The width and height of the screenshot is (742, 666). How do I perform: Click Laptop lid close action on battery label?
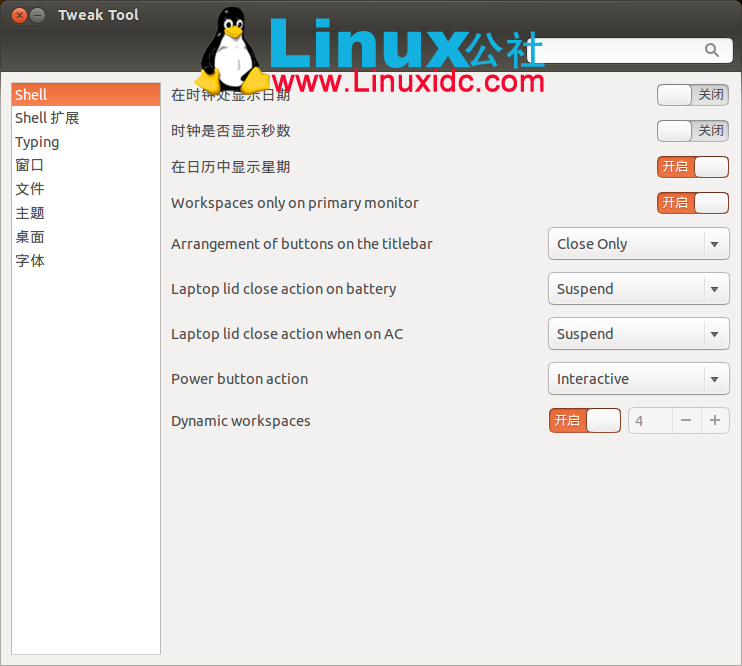[x=284, y=289]
